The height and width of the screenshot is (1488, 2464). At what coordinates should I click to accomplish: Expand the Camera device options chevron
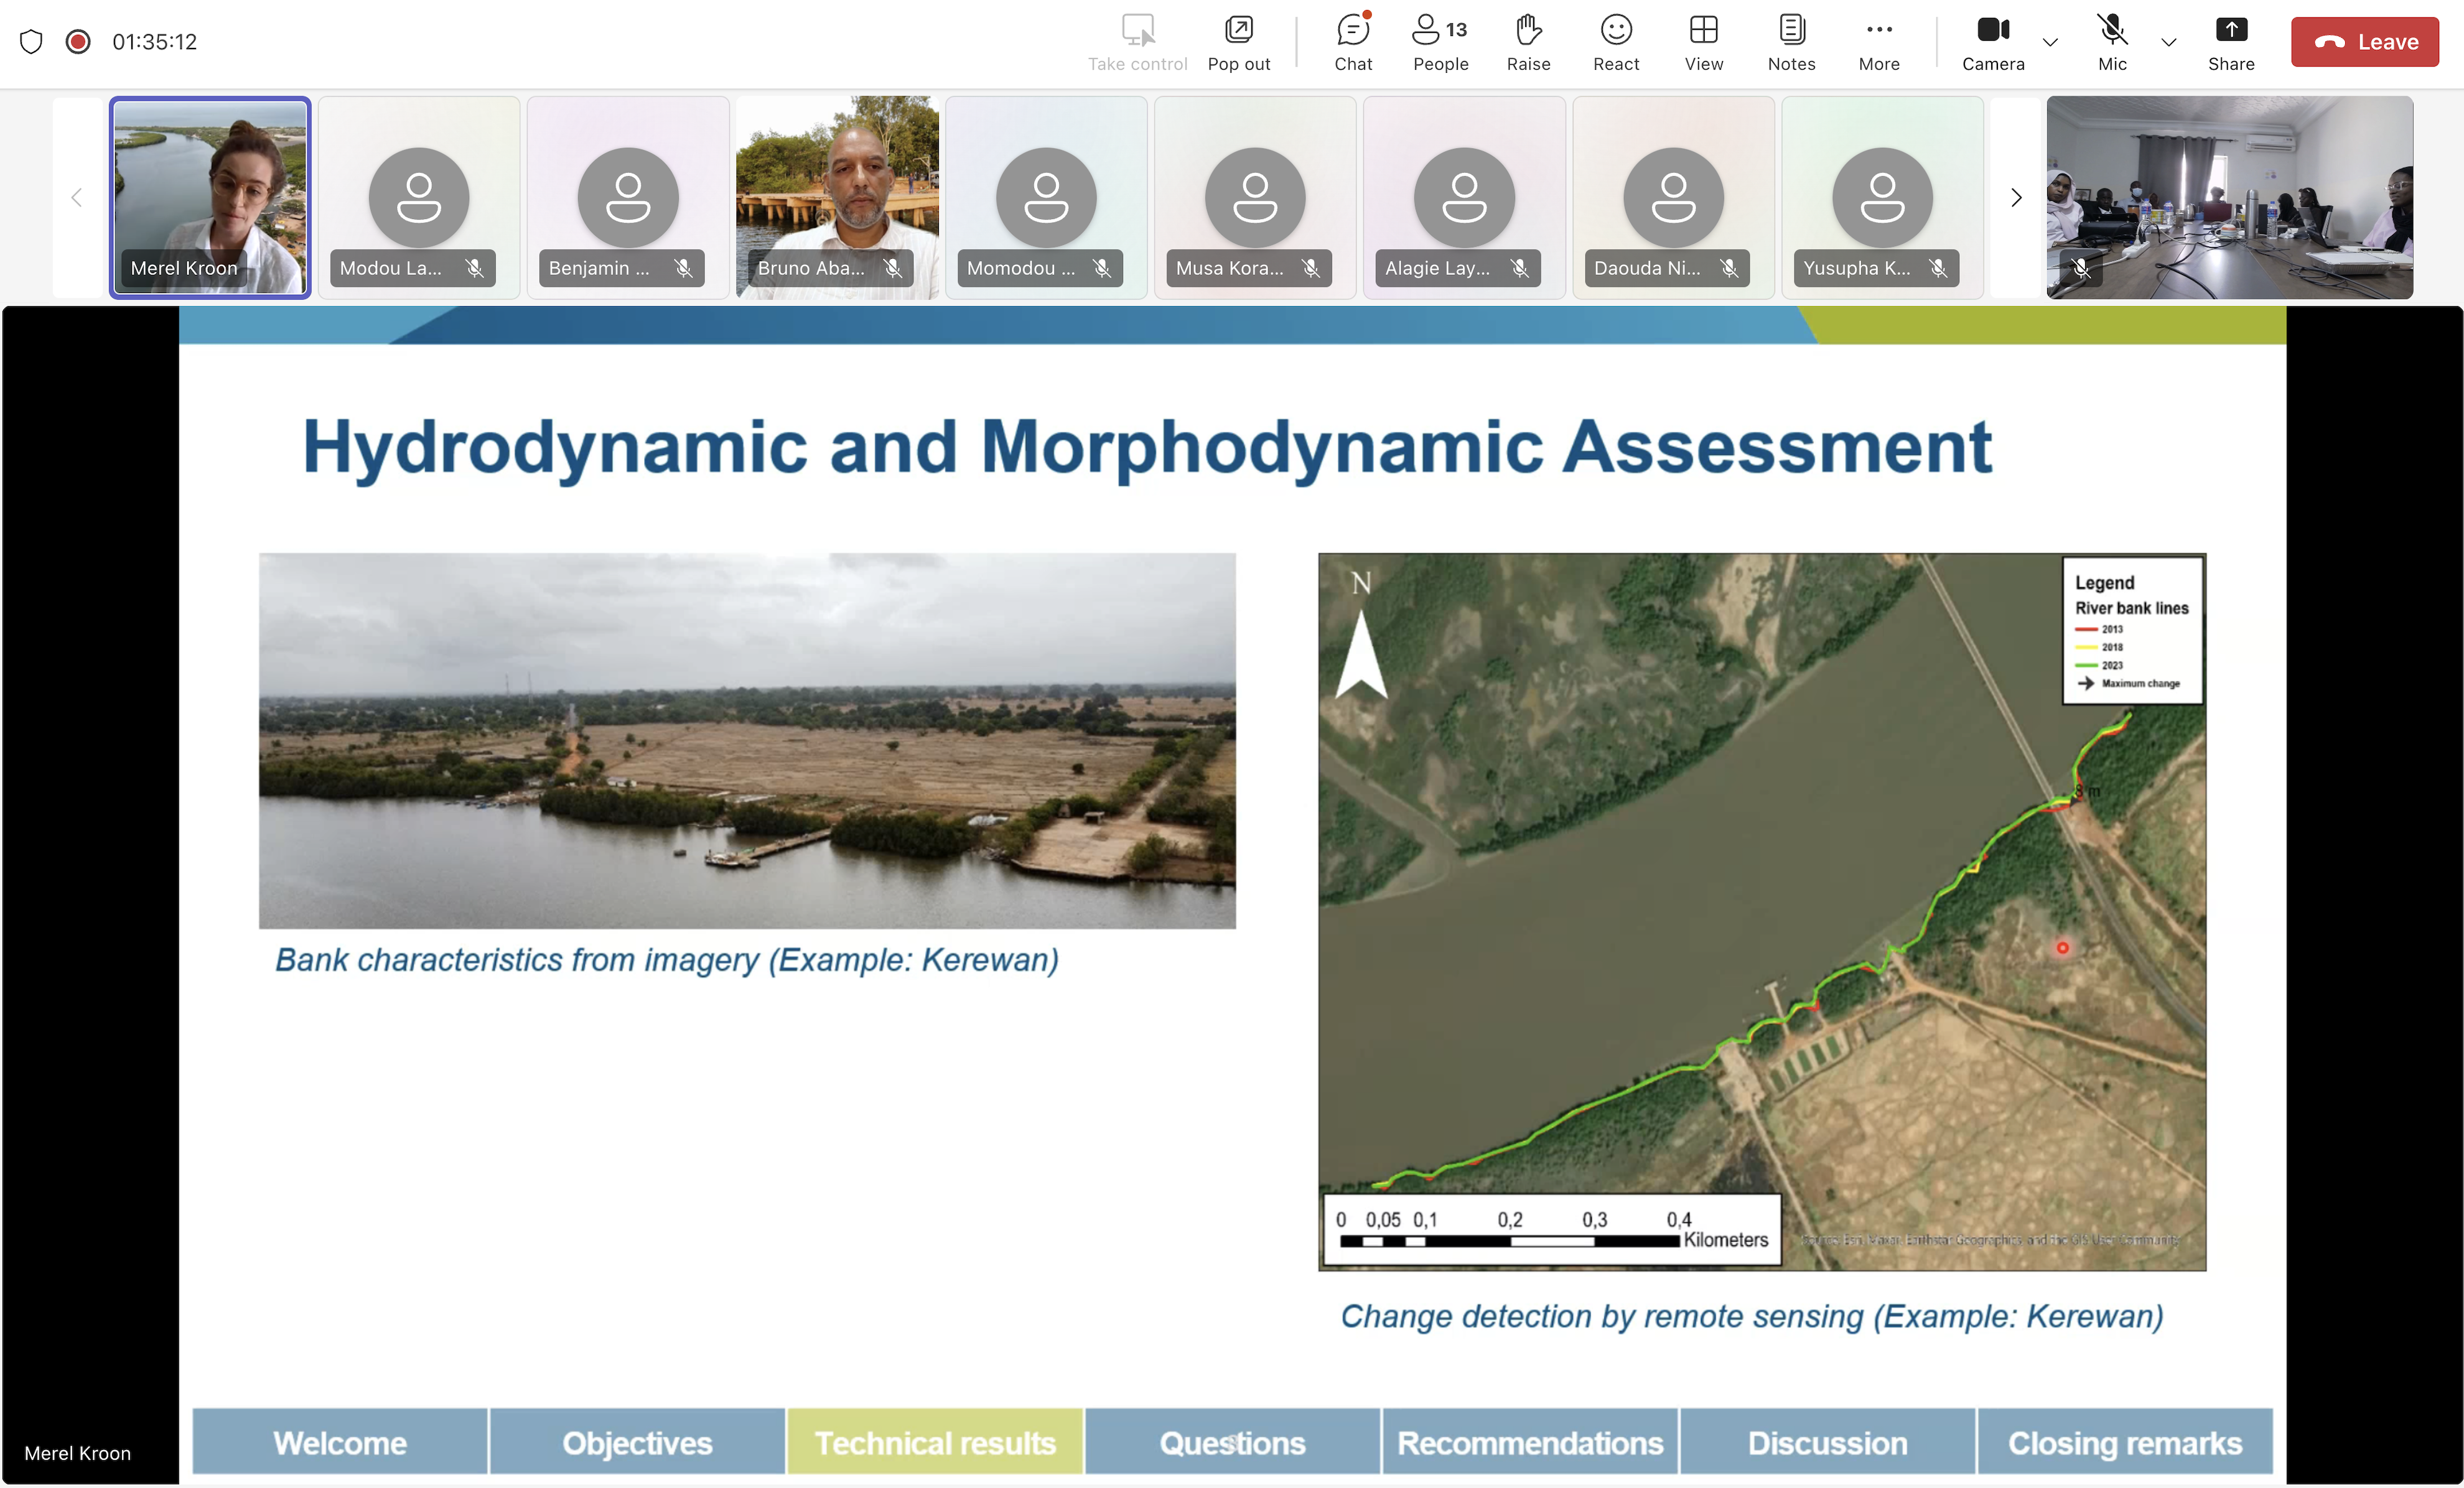click(2051, 43)
